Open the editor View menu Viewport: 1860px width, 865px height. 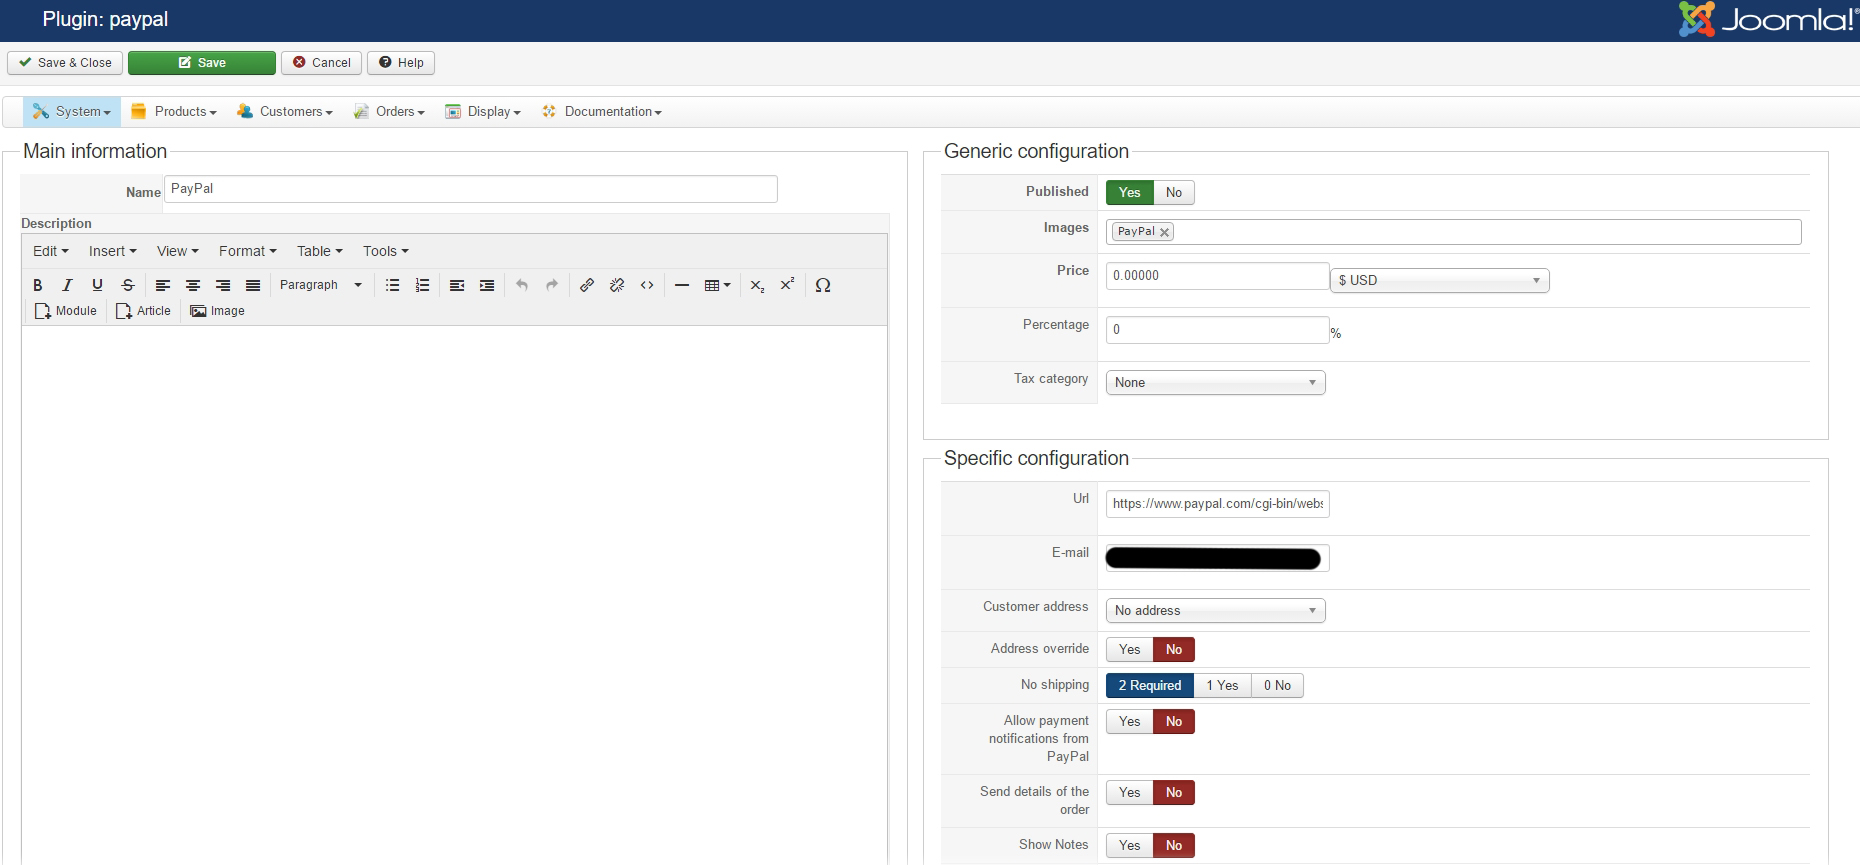click(178, 251)
